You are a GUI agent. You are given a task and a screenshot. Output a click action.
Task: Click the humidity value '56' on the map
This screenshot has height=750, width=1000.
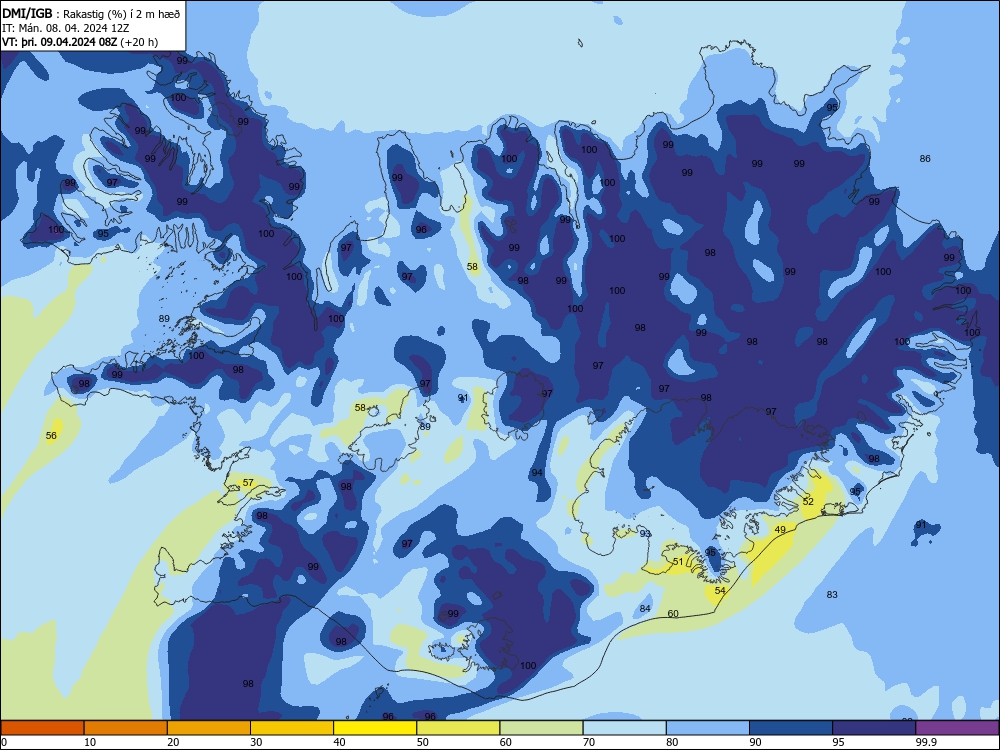(x=51, y=436)
